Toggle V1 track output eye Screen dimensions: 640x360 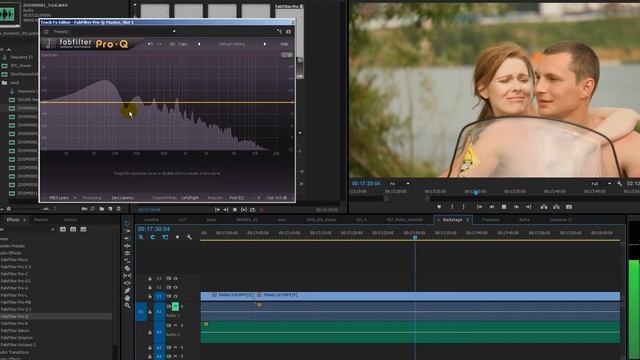176,296
